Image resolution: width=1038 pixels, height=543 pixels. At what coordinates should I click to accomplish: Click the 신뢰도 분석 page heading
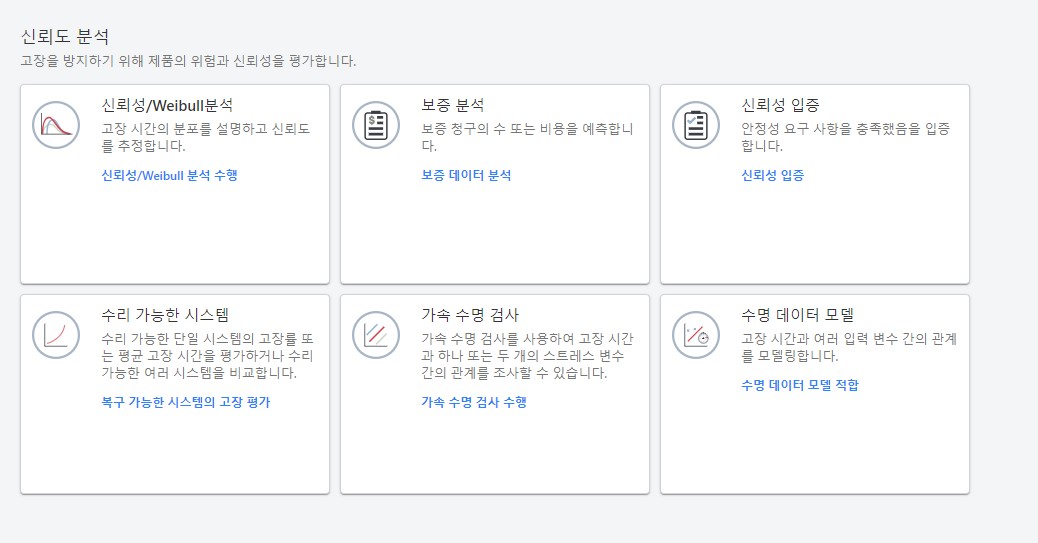[65, 37]
